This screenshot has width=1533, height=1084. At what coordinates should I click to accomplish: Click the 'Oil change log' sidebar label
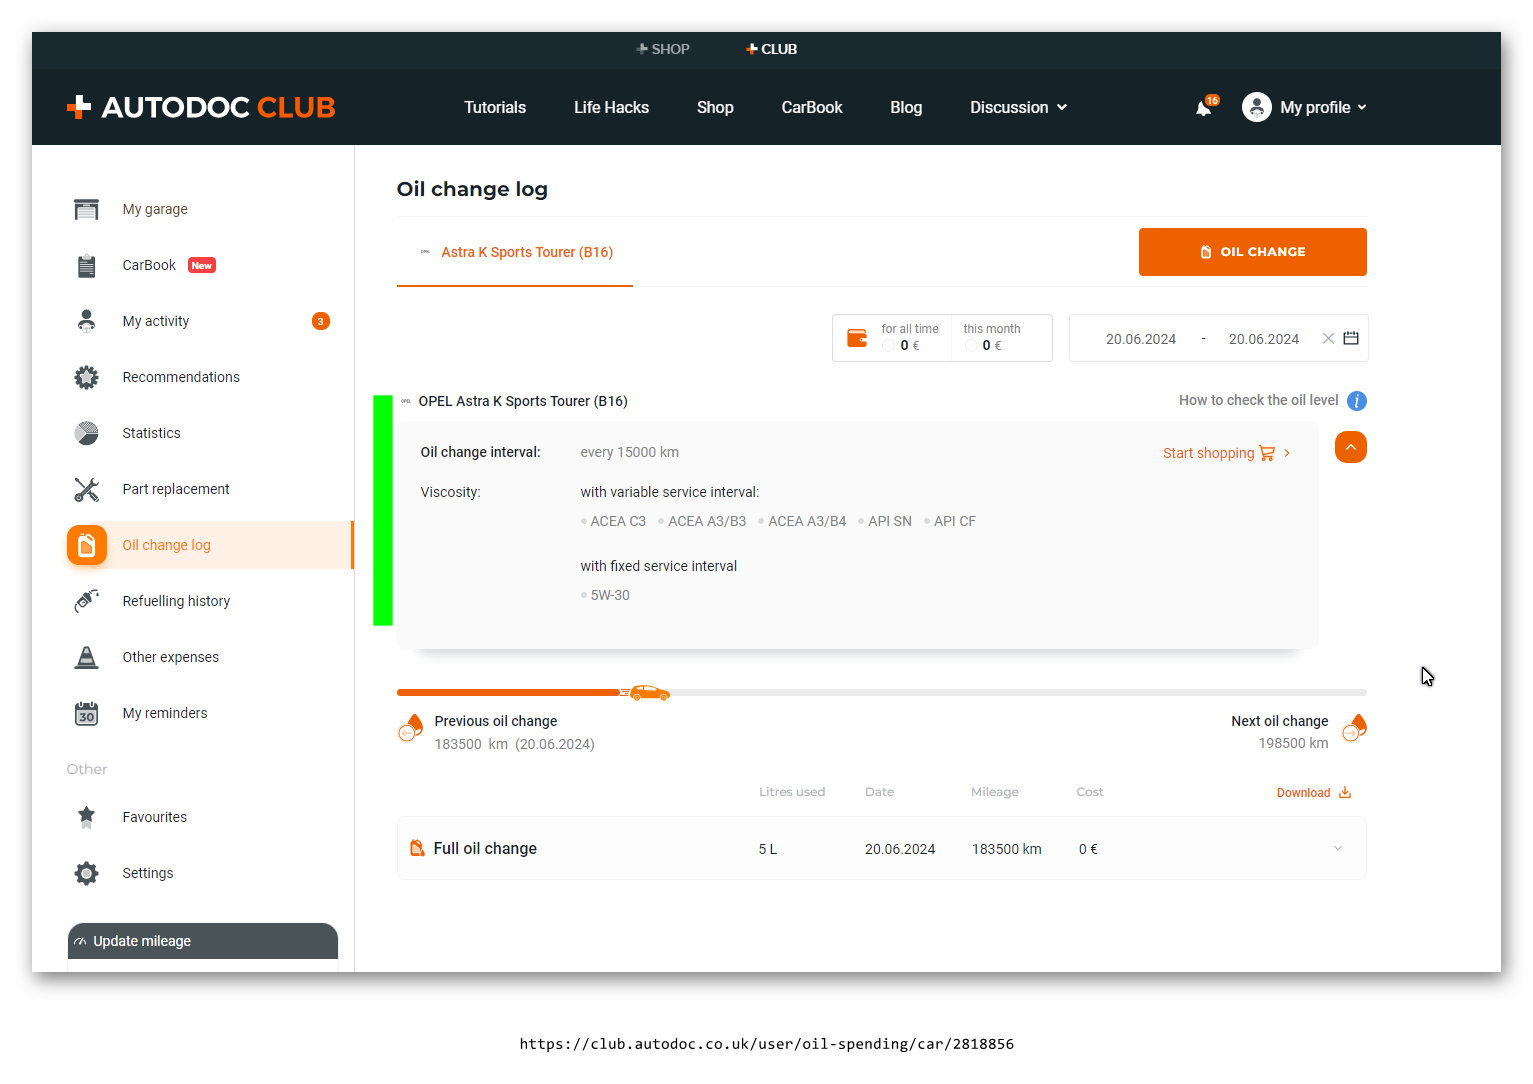(x=167, y=545)
